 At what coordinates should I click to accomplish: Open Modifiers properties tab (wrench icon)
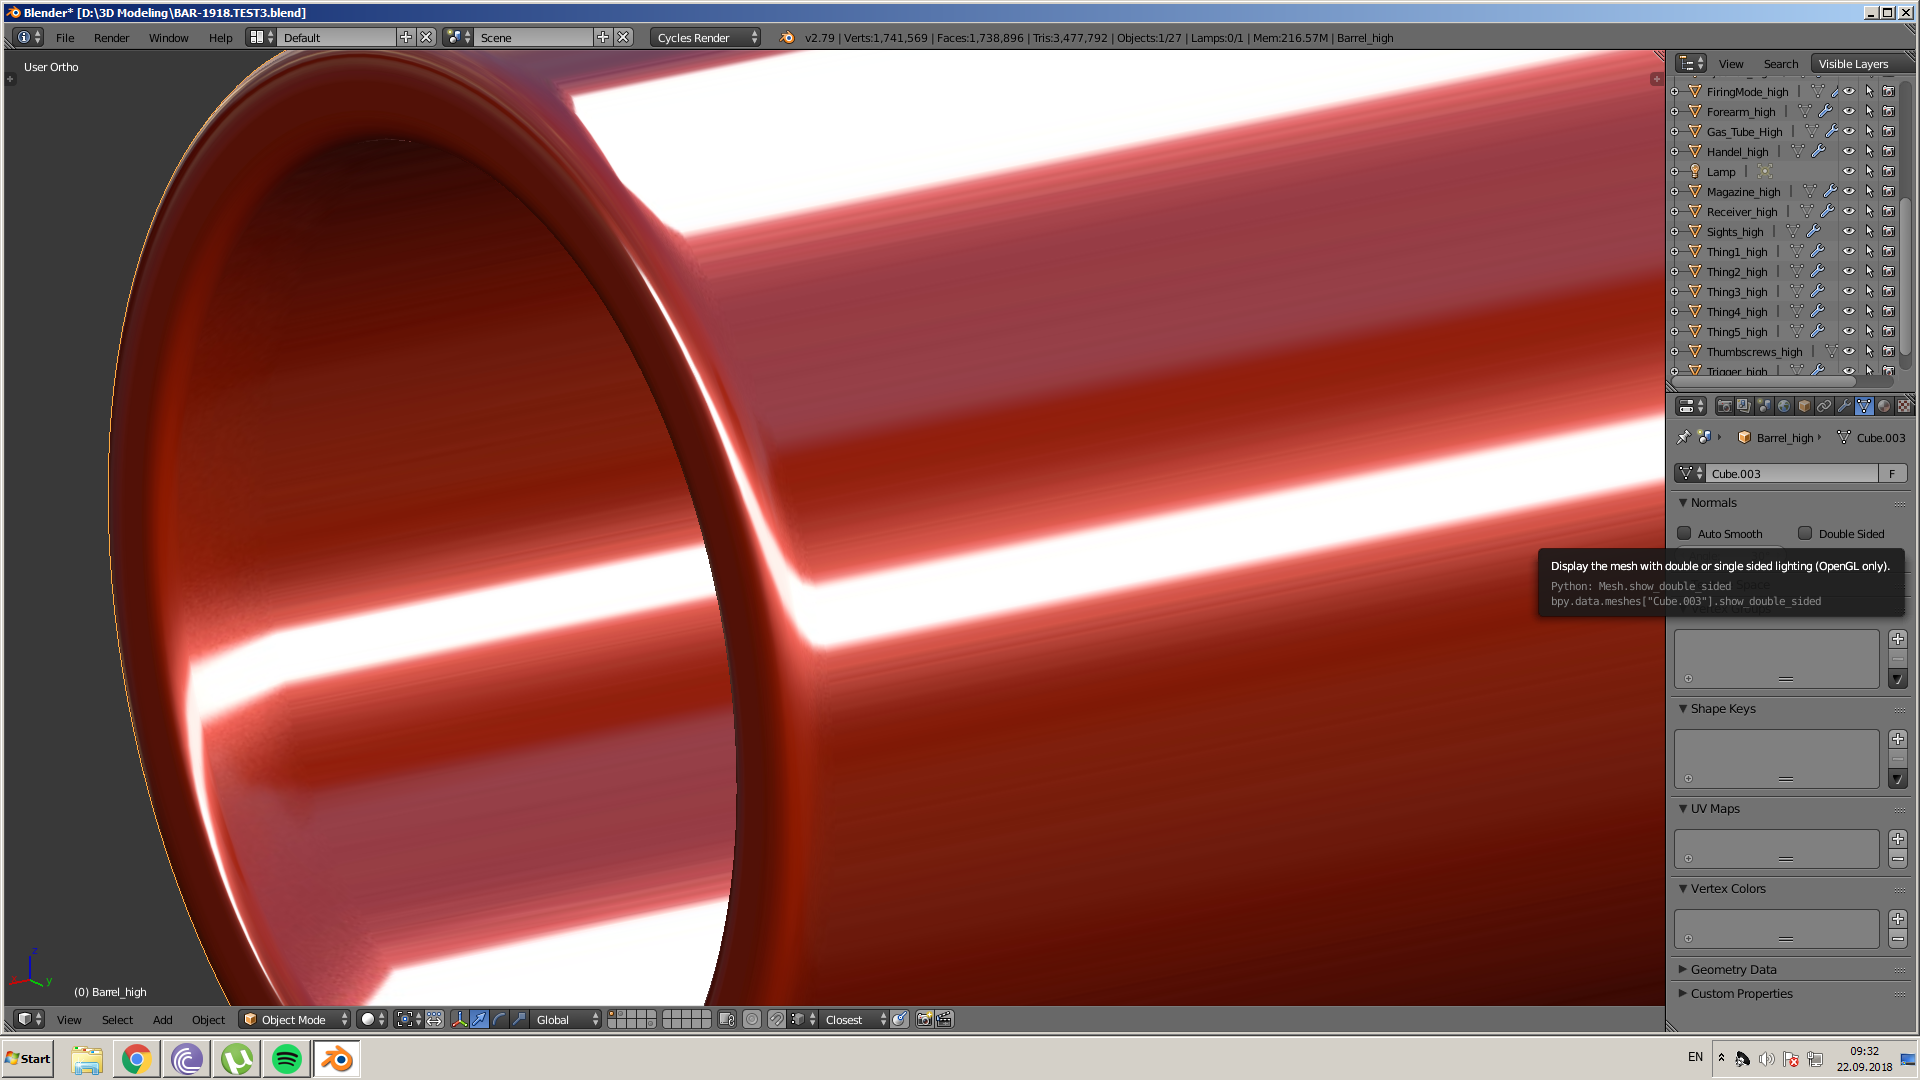(1844, 406)
